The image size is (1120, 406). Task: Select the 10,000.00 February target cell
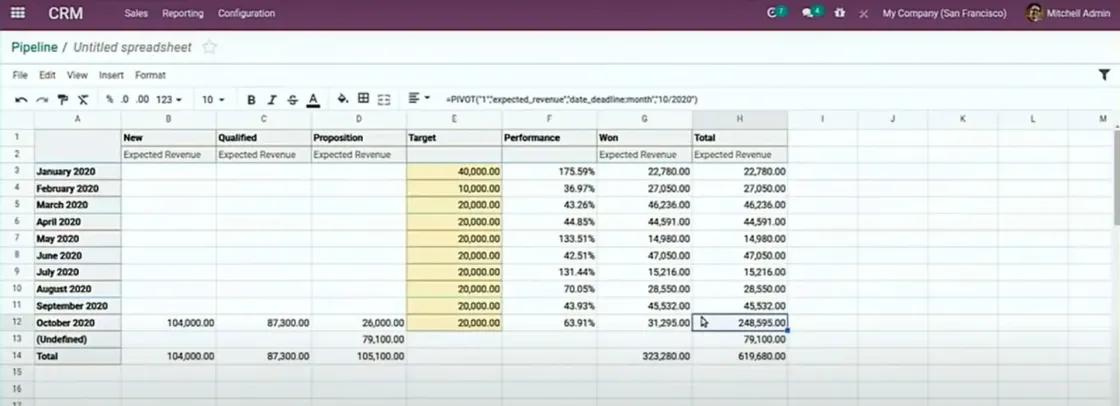[x=454, y=189]
